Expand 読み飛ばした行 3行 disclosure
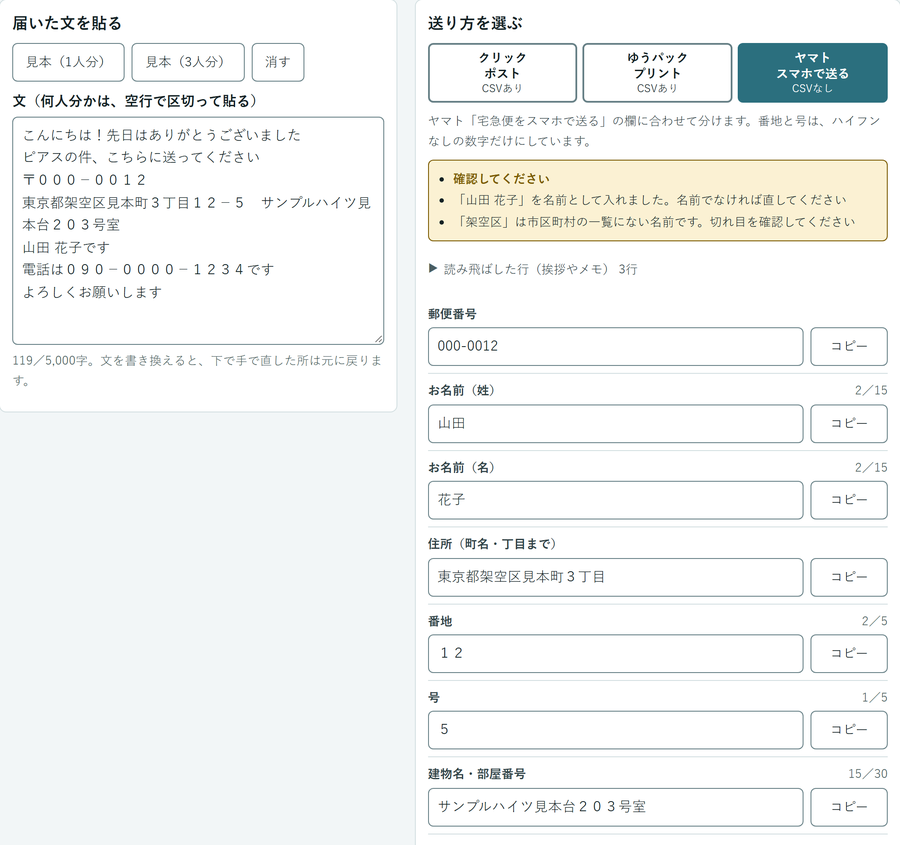The height and width of the screenshot is (845, 900). pos(533,269)
